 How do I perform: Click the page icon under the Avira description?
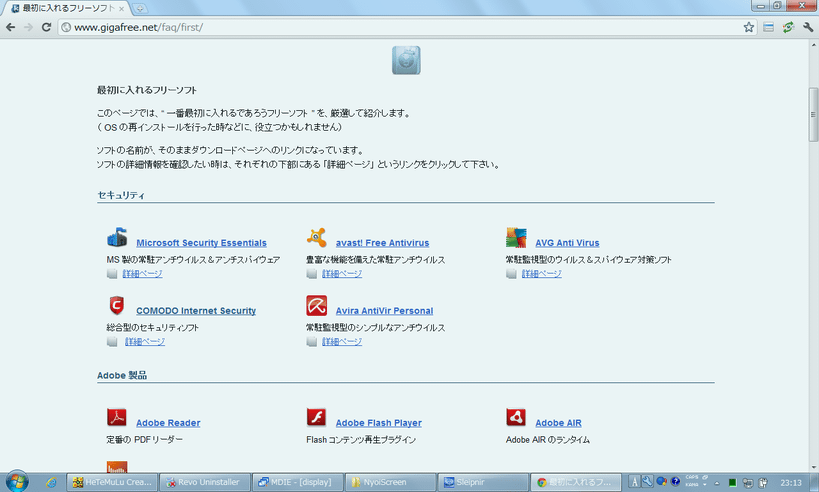pyautogui.click(x=312, y=342)
